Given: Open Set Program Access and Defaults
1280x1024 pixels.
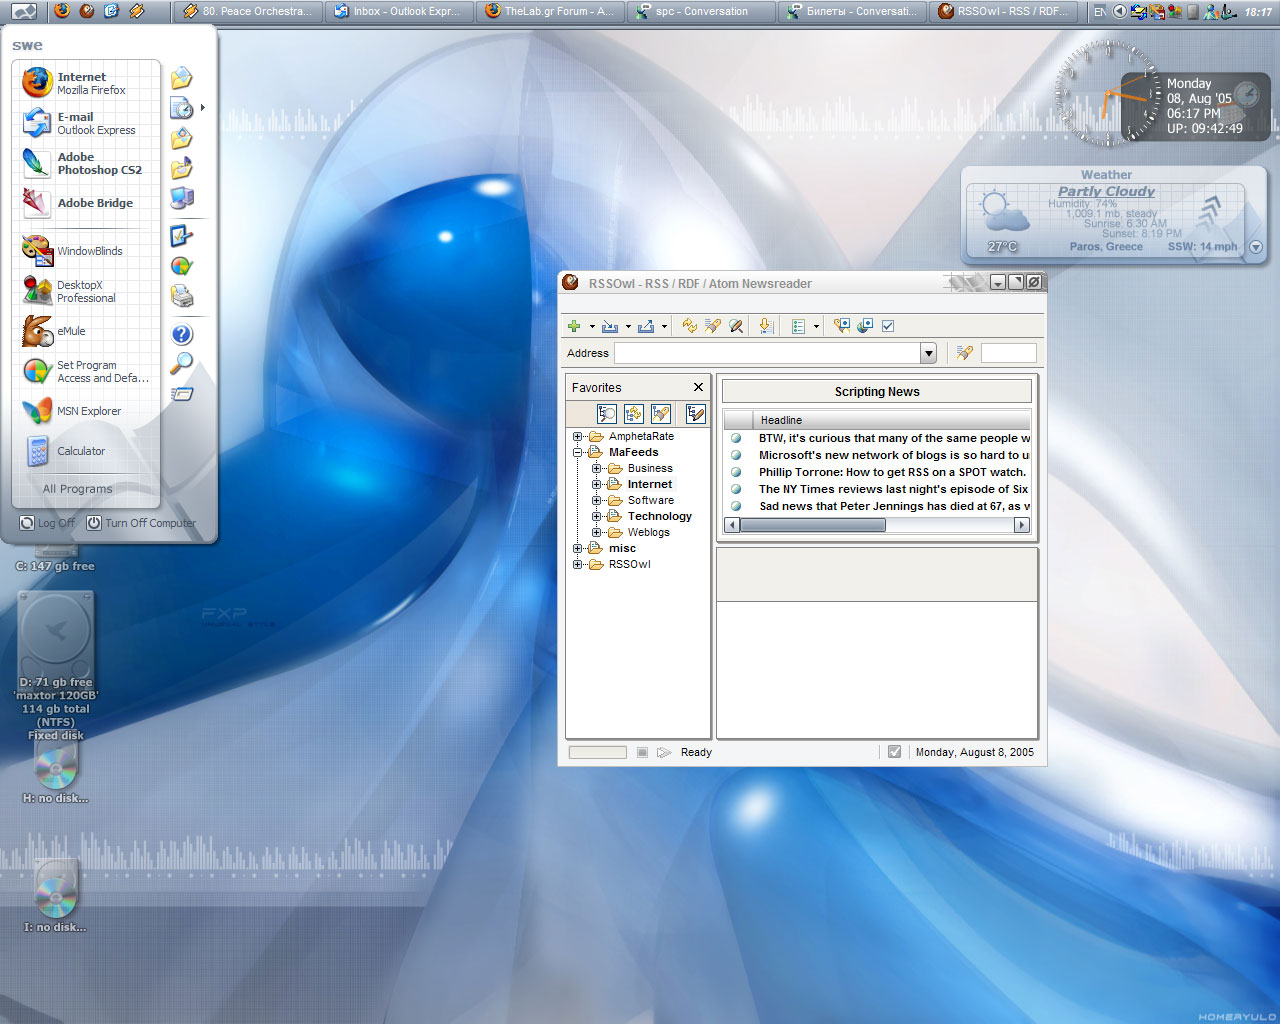Looking at the screenshot, I should click(88, 371).
